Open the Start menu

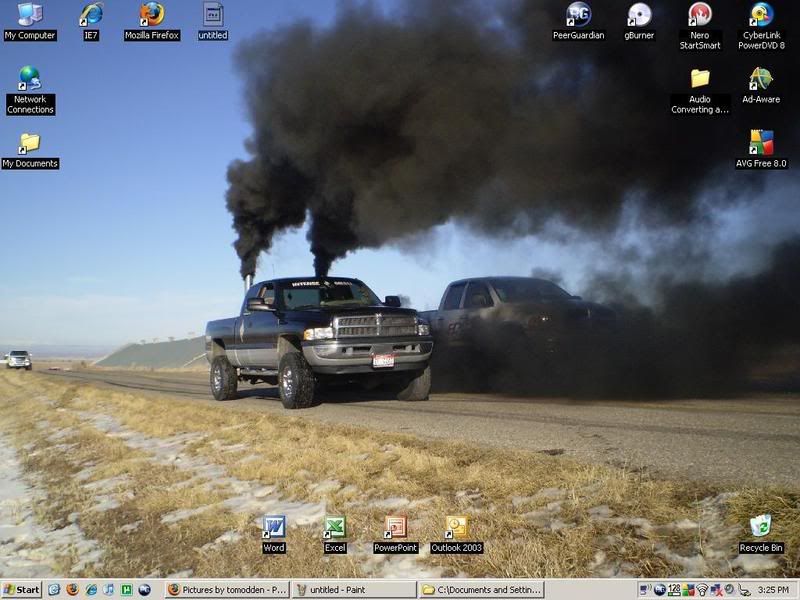(x=21, y=590)
